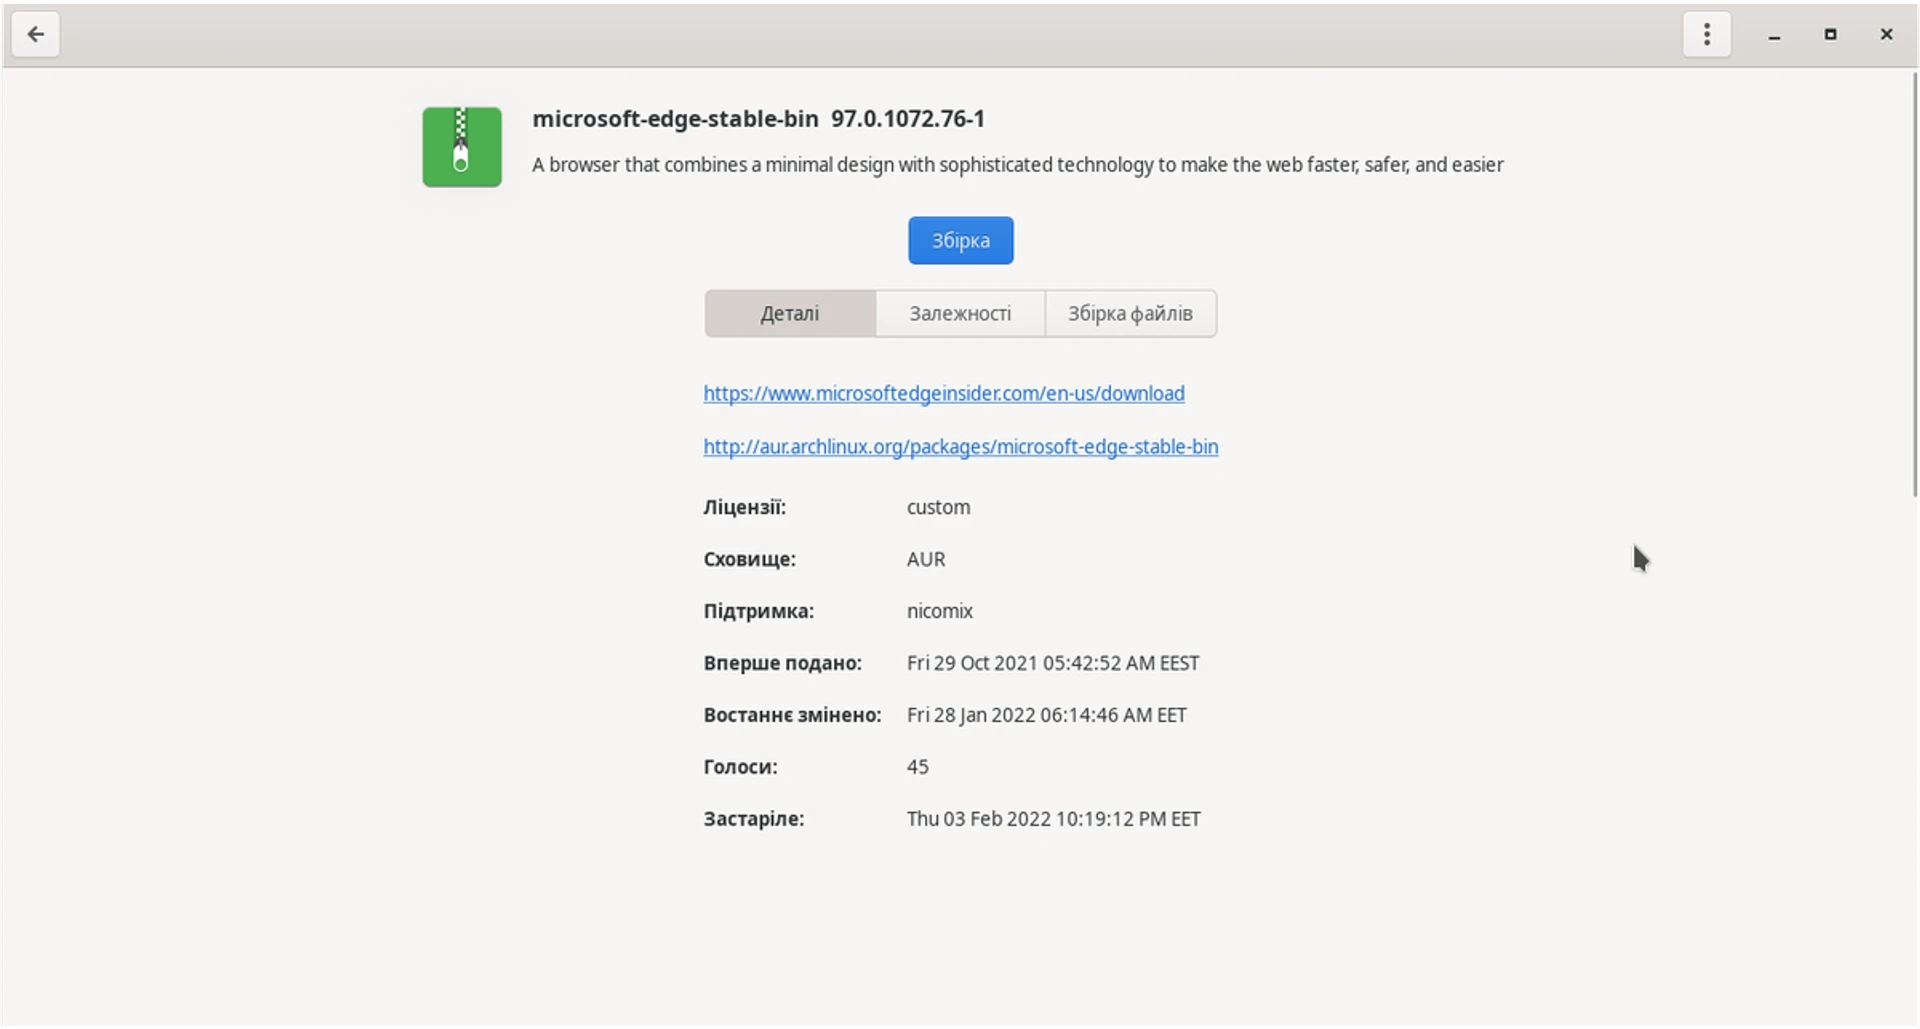
Task: Click the 'Сховище:' label
Action: pos(750,559)
